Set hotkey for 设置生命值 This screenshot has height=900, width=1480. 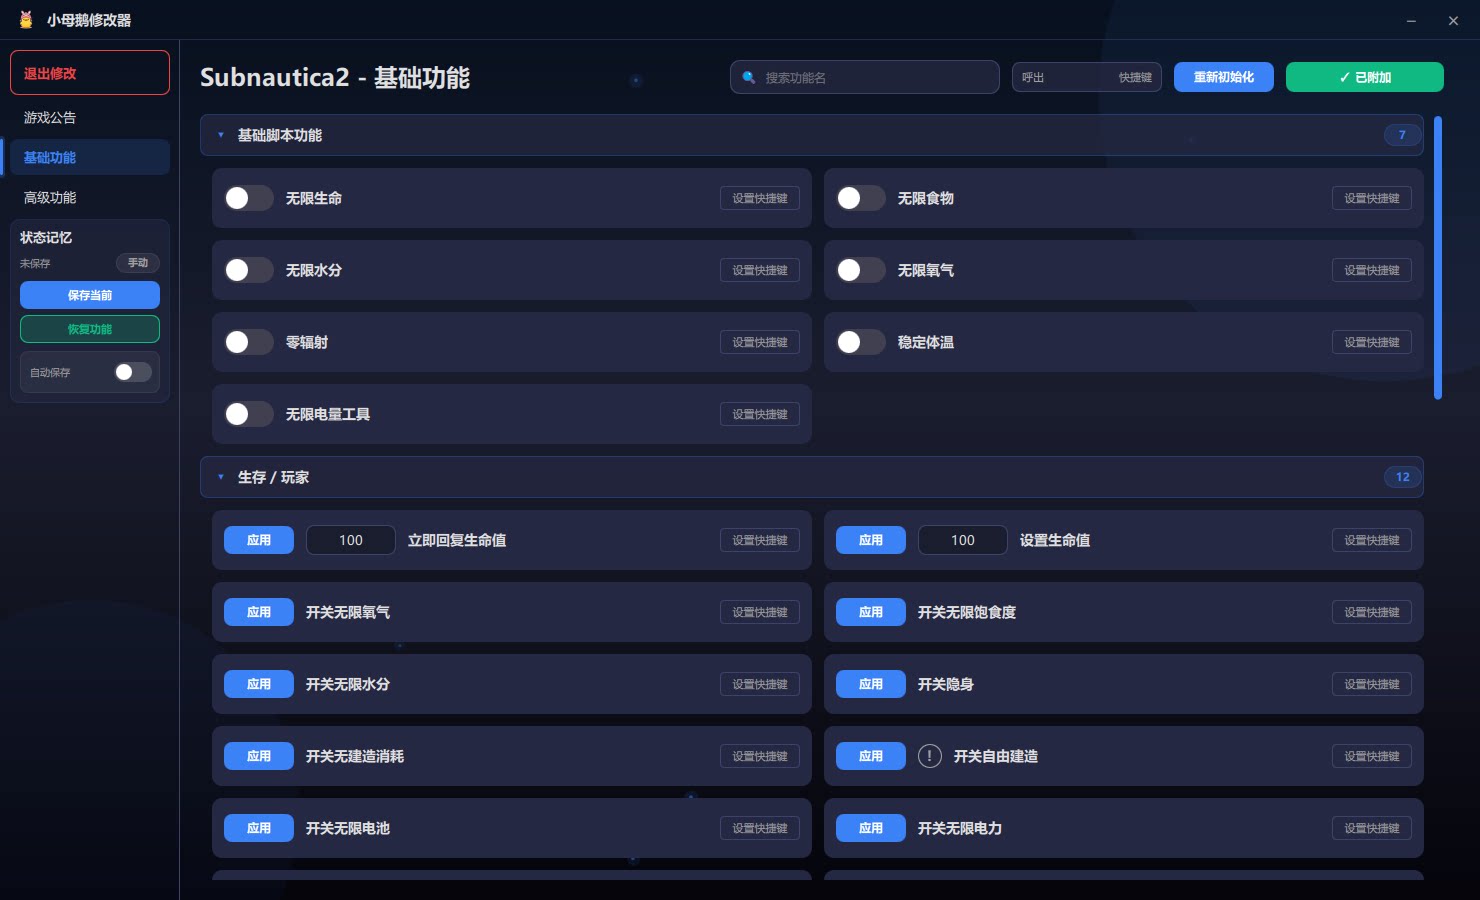(1372, 540)
